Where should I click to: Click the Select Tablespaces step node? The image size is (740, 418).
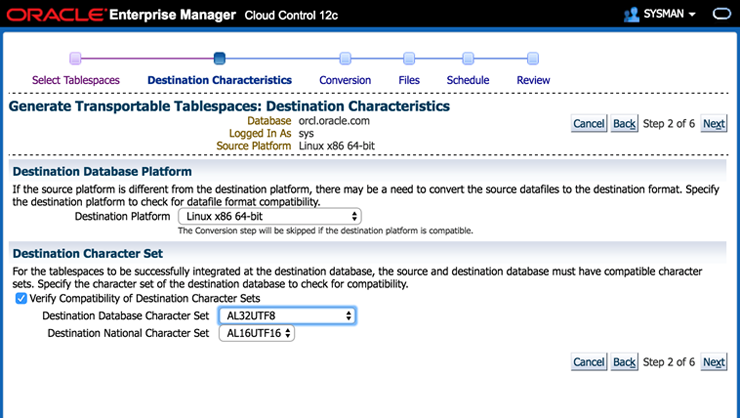(76, 59)
